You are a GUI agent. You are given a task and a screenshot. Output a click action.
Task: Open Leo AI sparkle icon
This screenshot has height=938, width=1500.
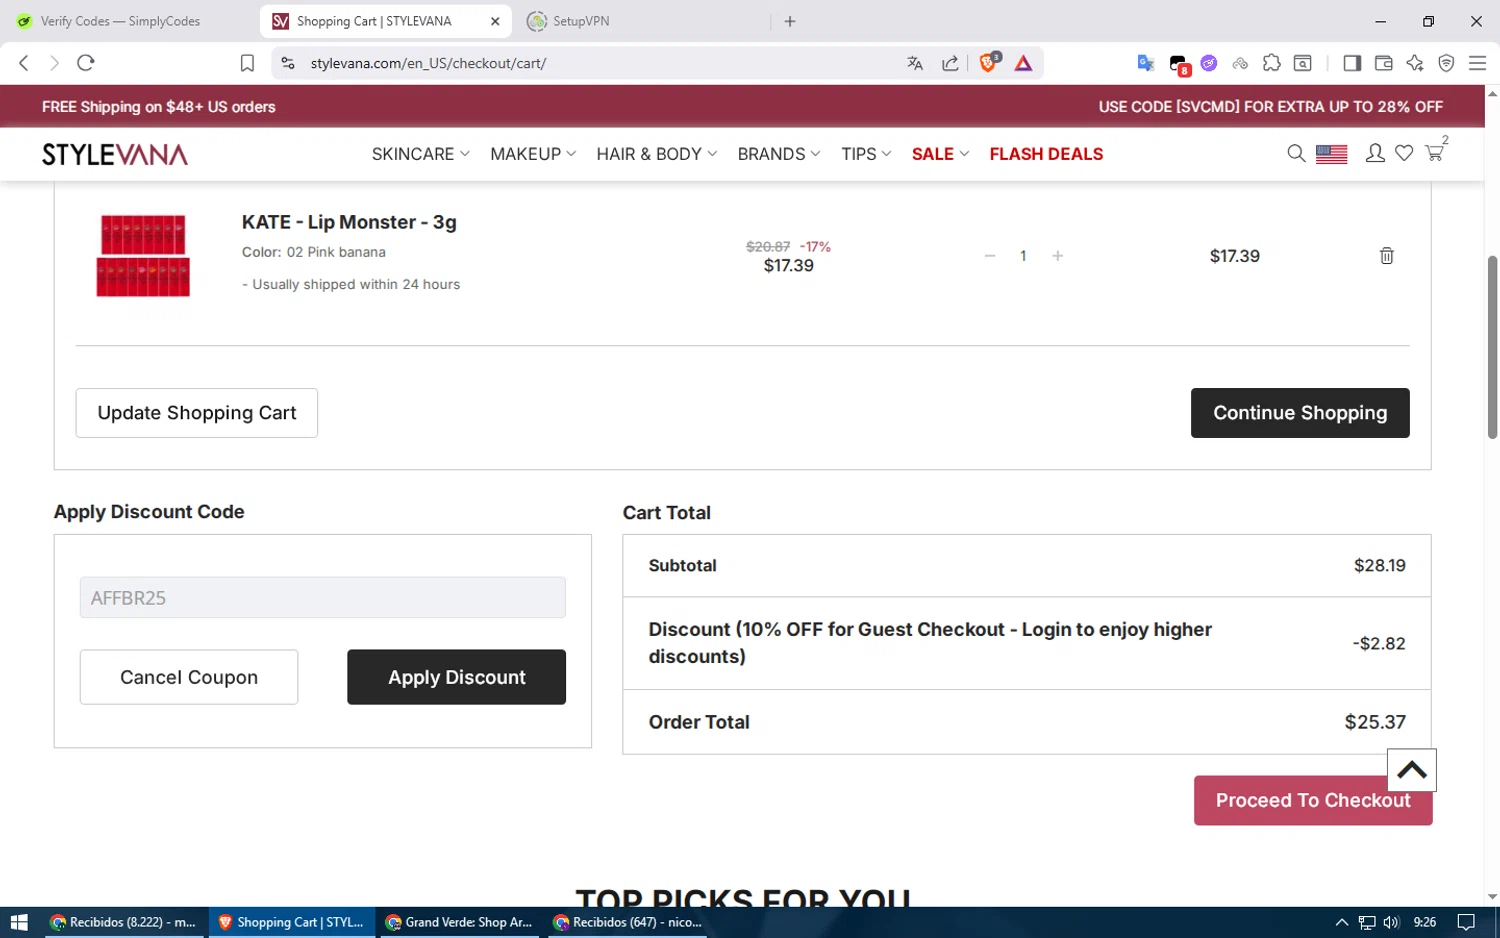point(1415,63)
